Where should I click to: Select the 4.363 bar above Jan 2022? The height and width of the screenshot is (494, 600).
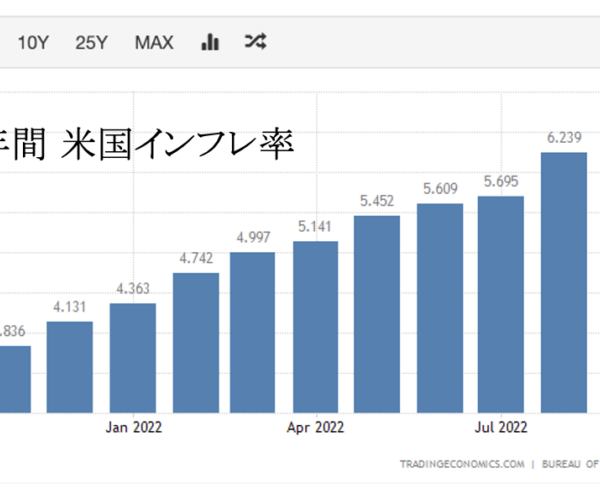point(133,357)
